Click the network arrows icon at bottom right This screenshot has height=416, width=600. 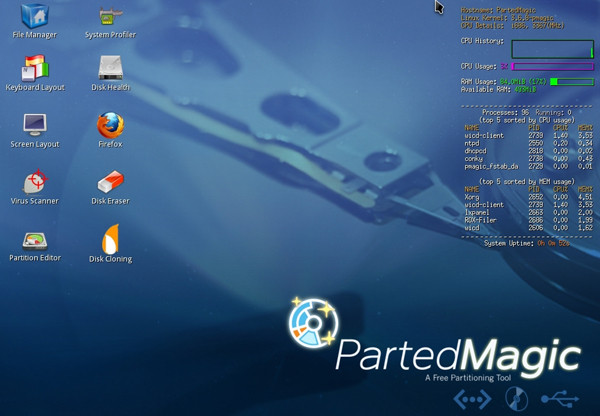click(472, 398)
